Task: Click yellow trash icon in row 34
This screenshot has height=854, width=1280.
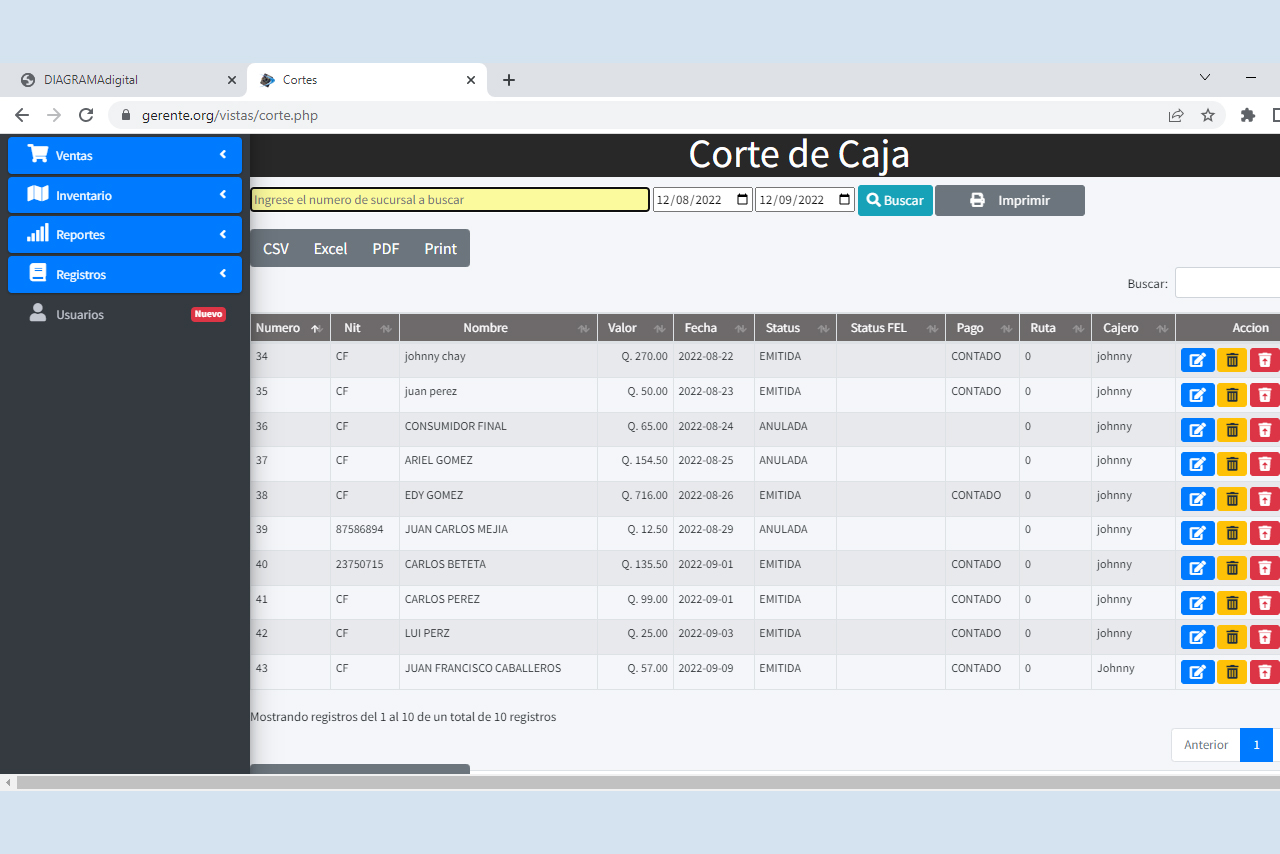Action: (x=1232, y=360)
